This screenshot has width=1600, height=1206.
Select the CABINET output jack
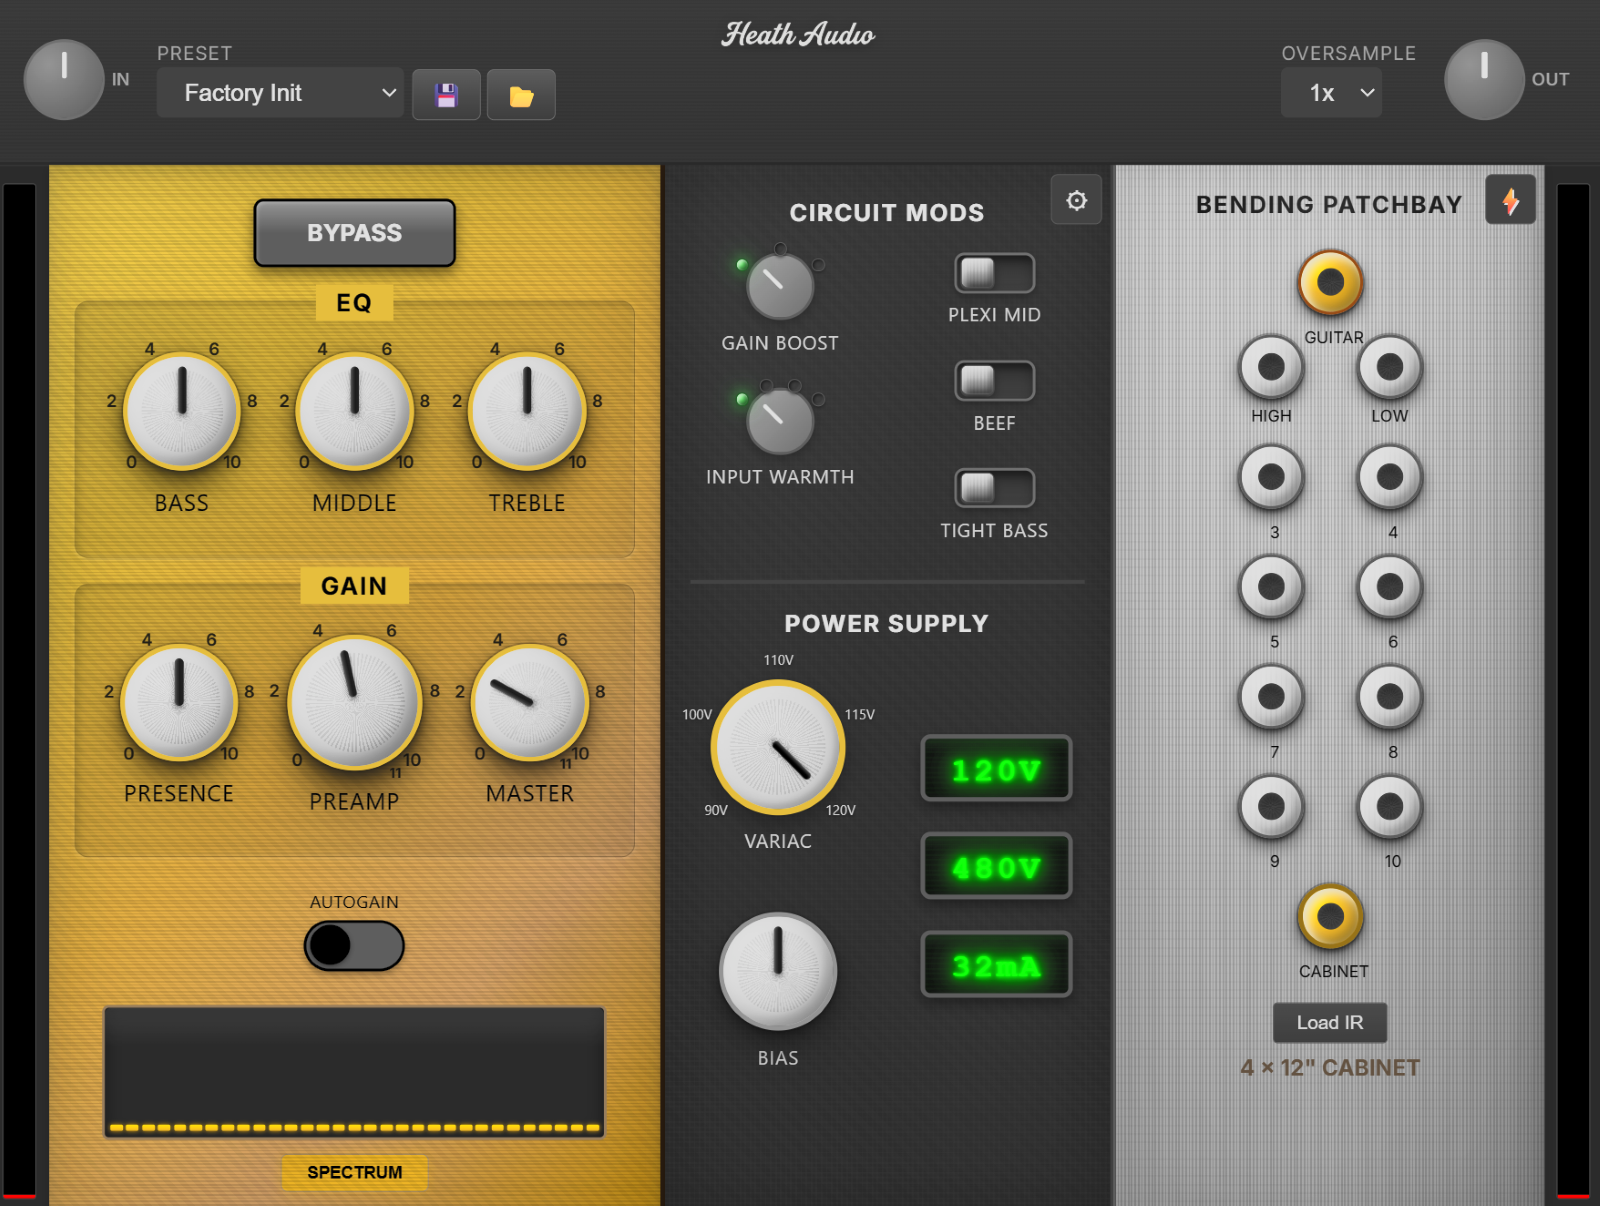[1330, 916]
